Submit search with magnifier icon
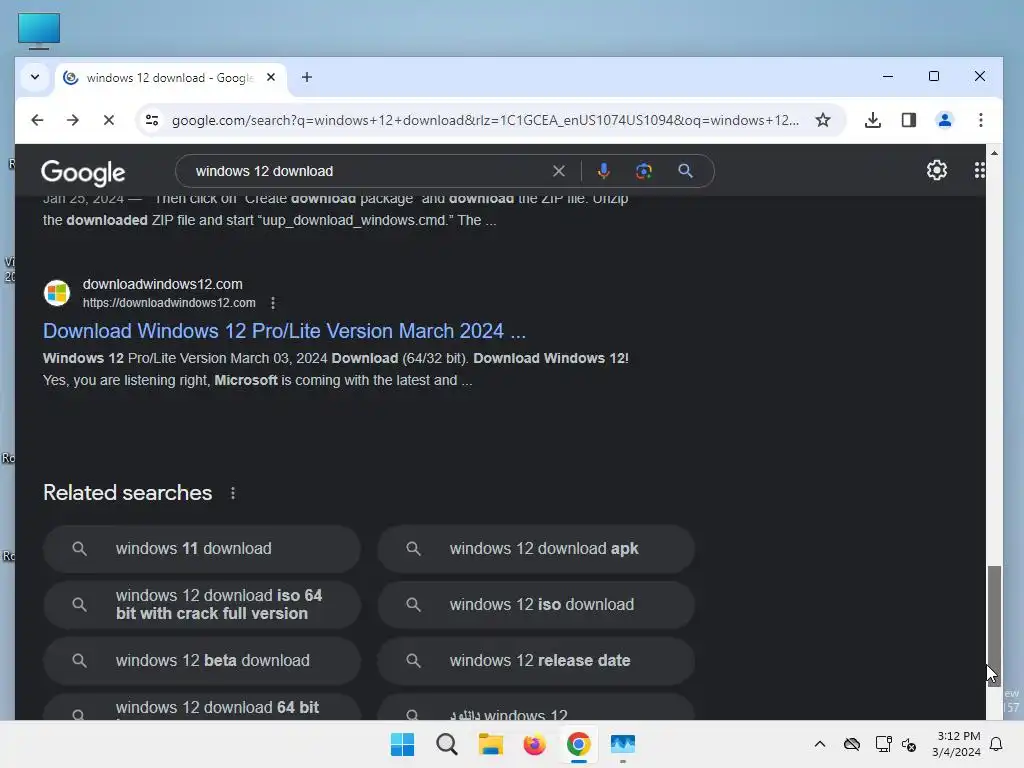This screenshot has width=1024, height=768. 685,171
